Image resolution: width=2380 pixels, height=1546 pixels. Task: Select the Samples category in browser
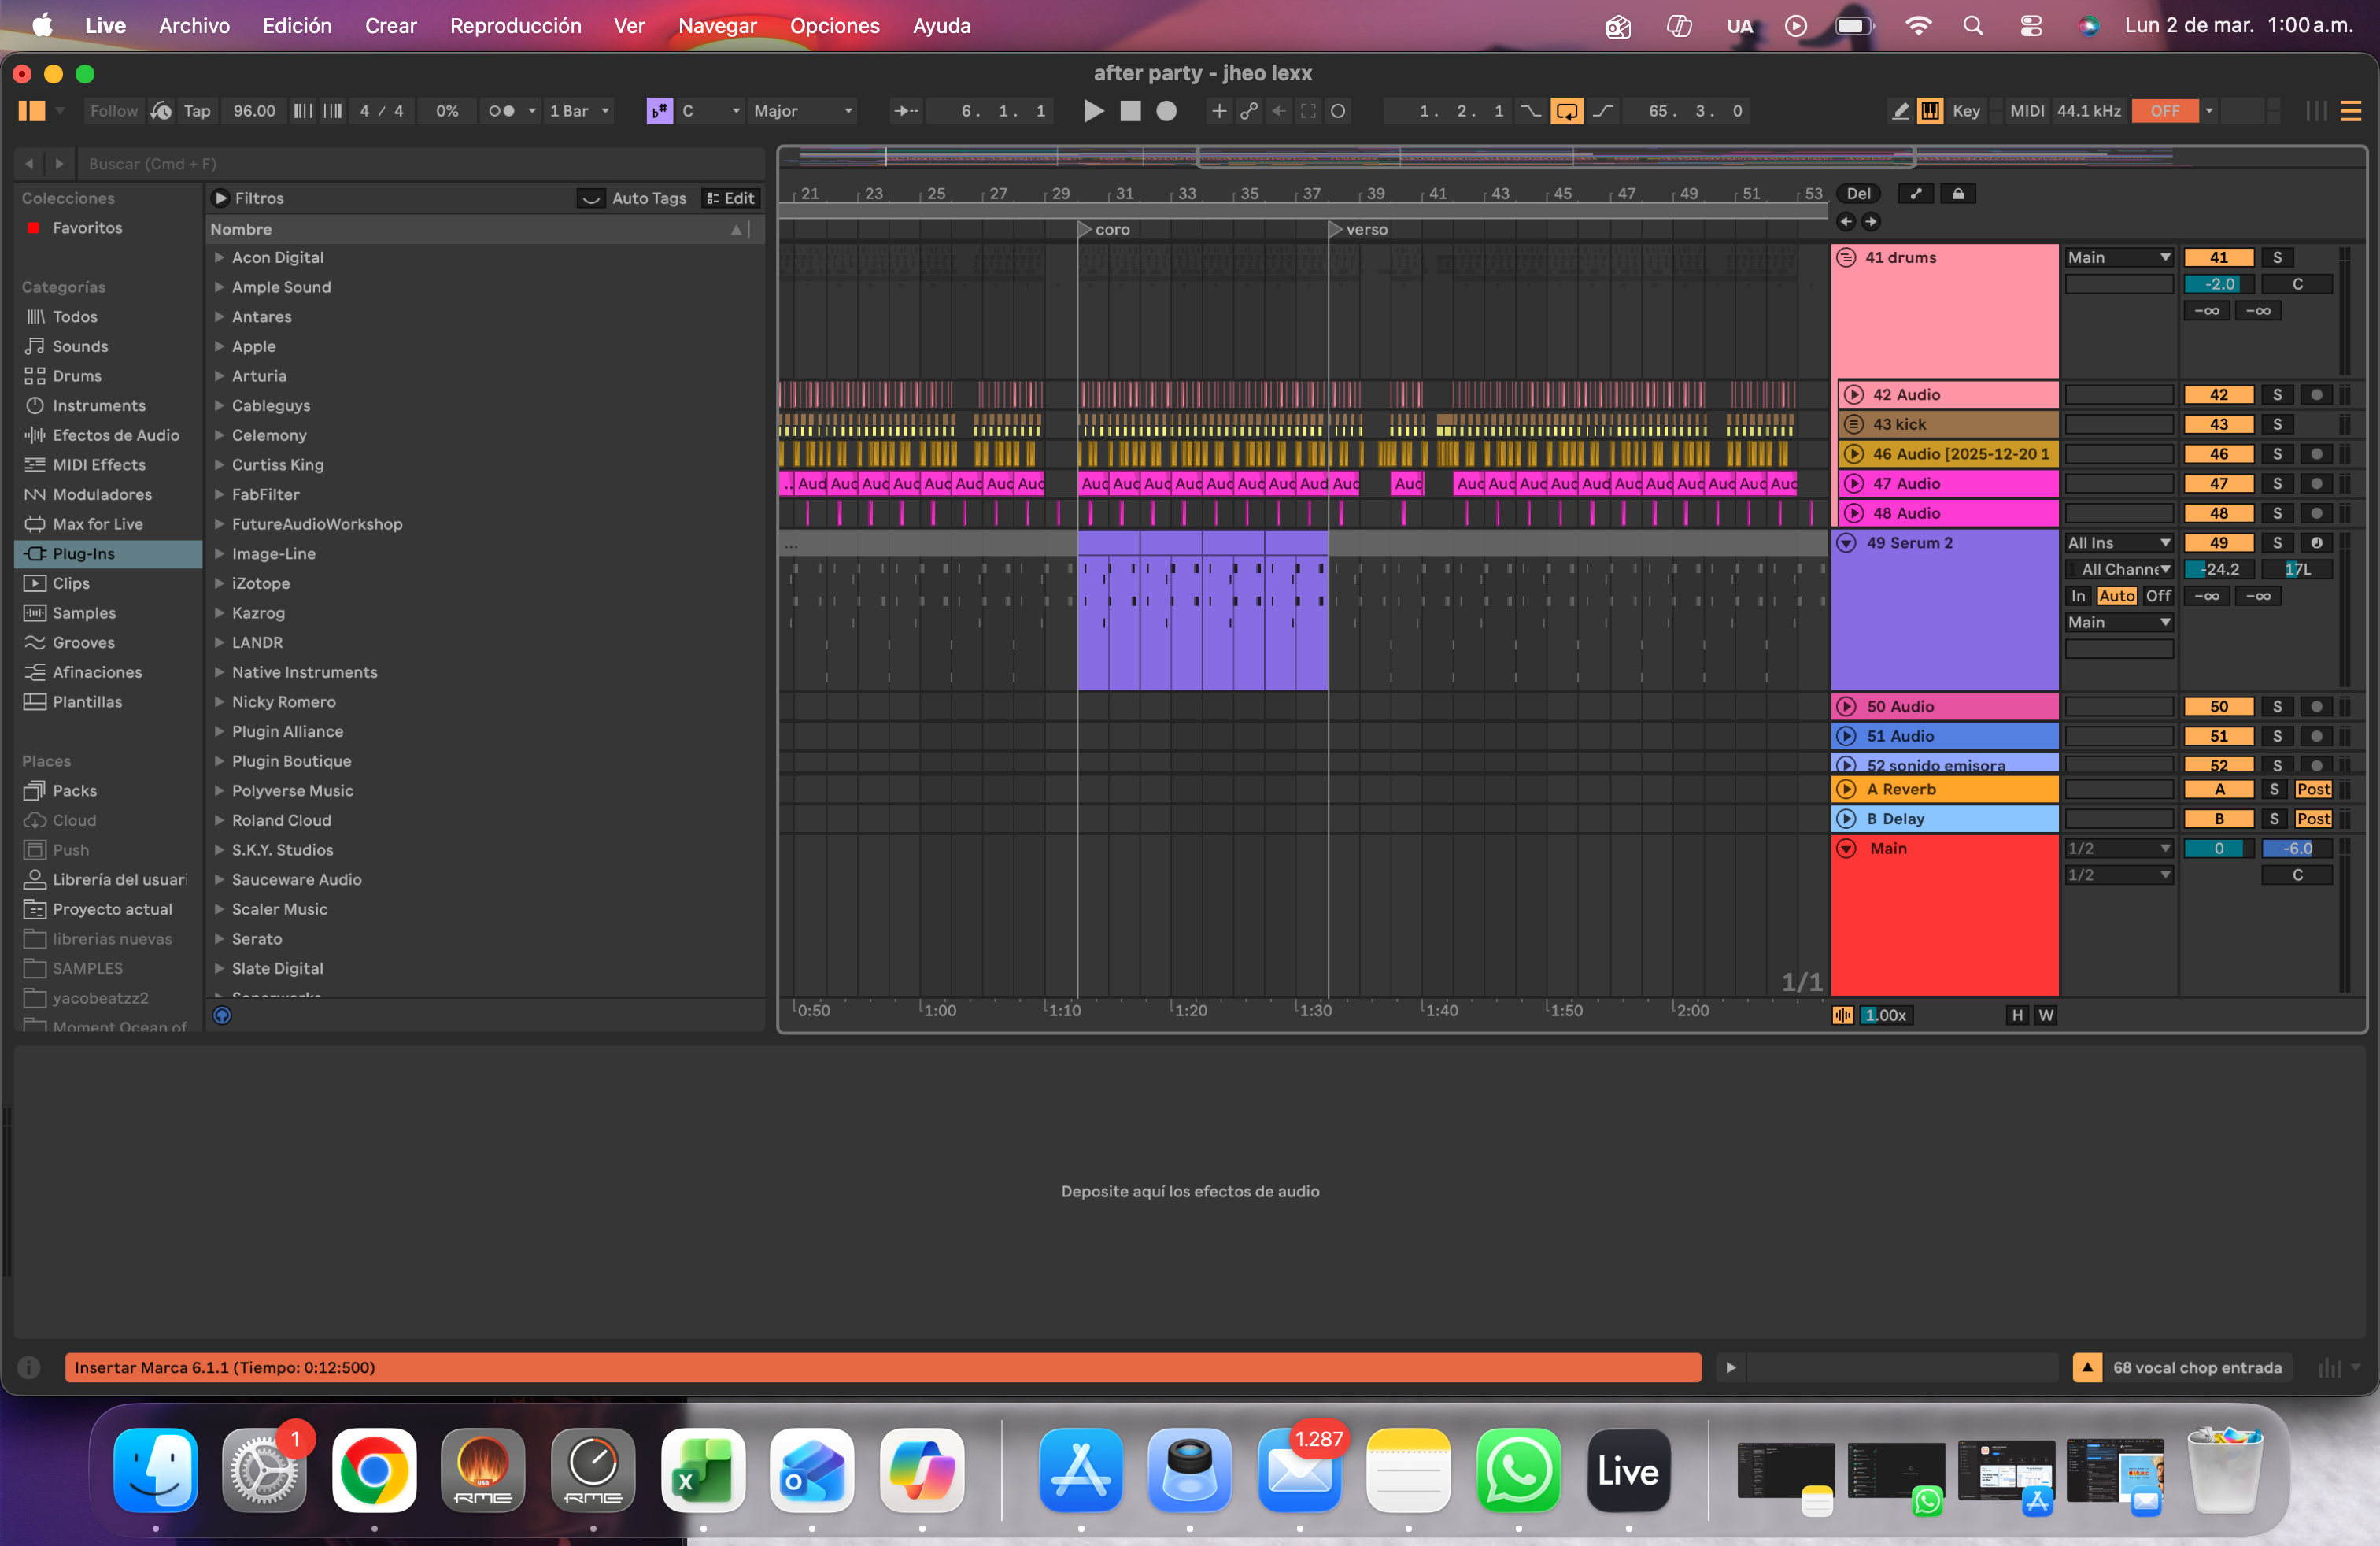pos(84,613)
